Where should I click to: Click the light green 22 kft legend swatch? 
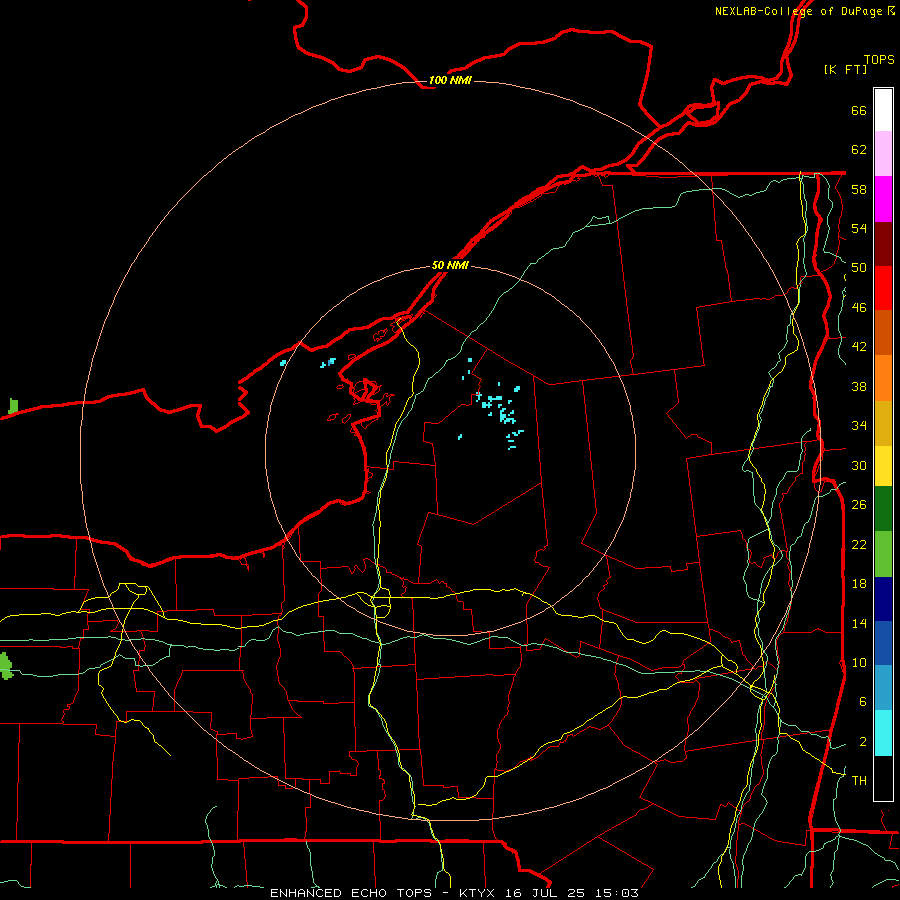[x=883, y=554]
